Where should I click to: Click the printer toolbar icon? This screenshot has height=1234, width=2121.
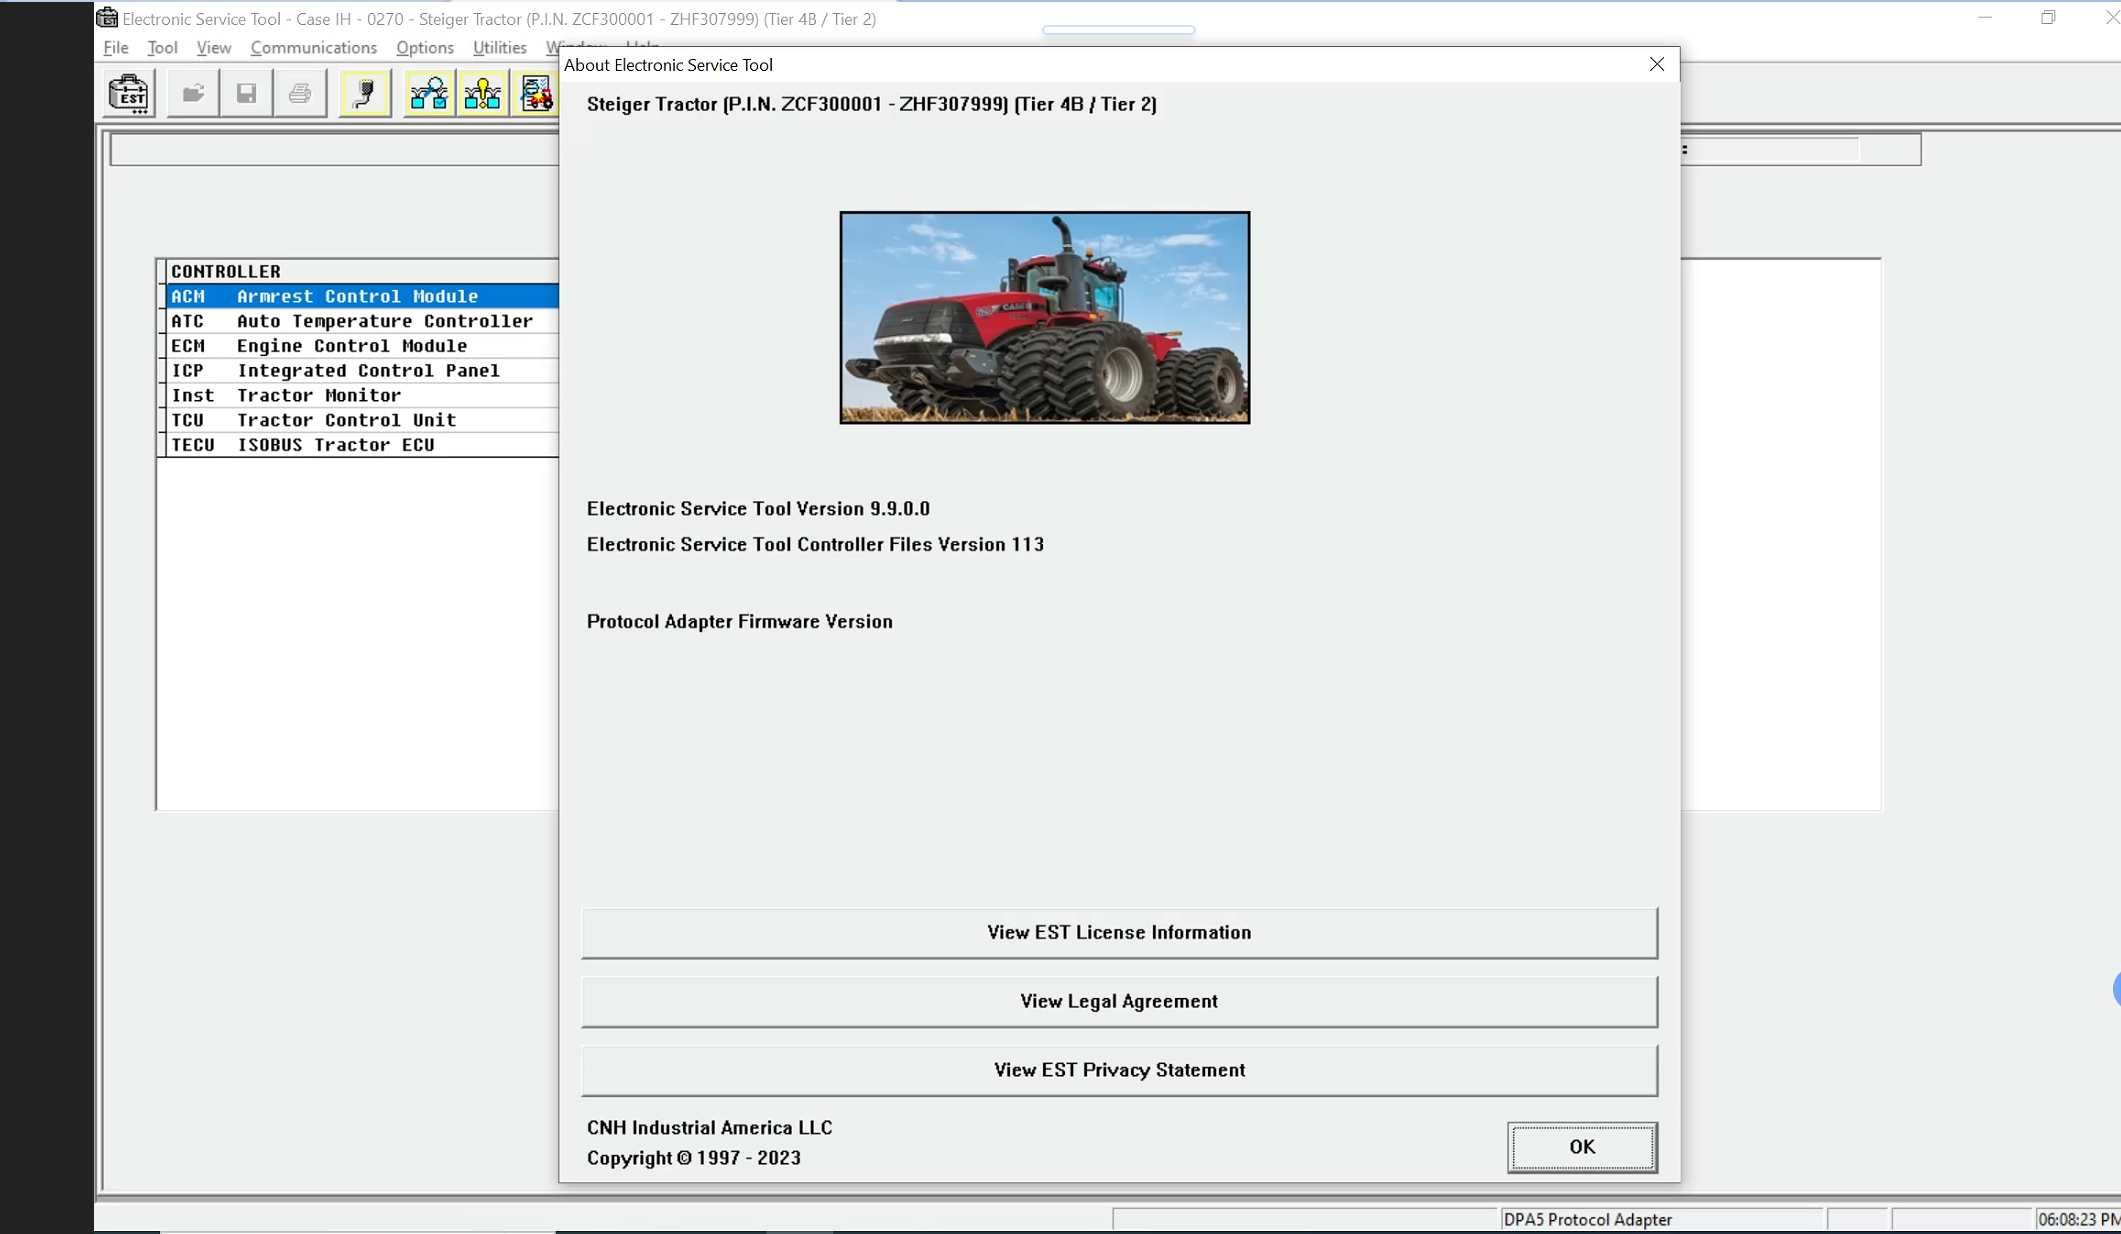coord(300,94)
